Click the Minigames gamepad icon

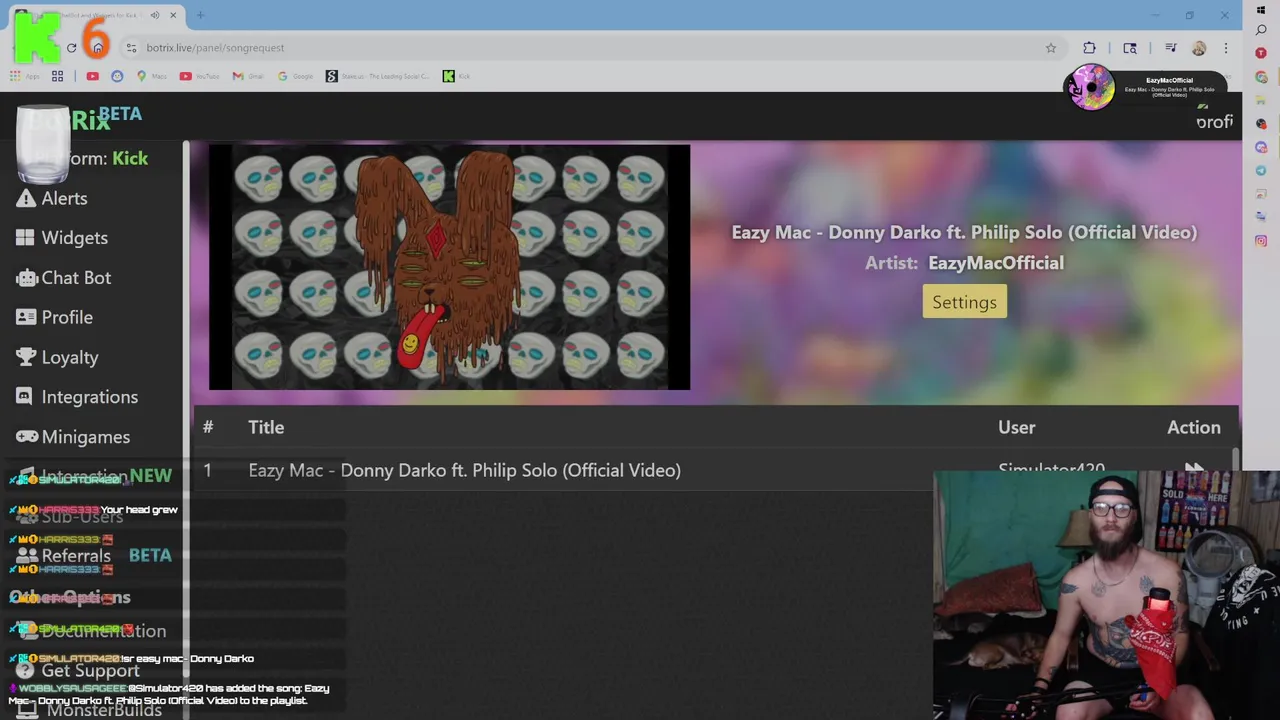26,437
